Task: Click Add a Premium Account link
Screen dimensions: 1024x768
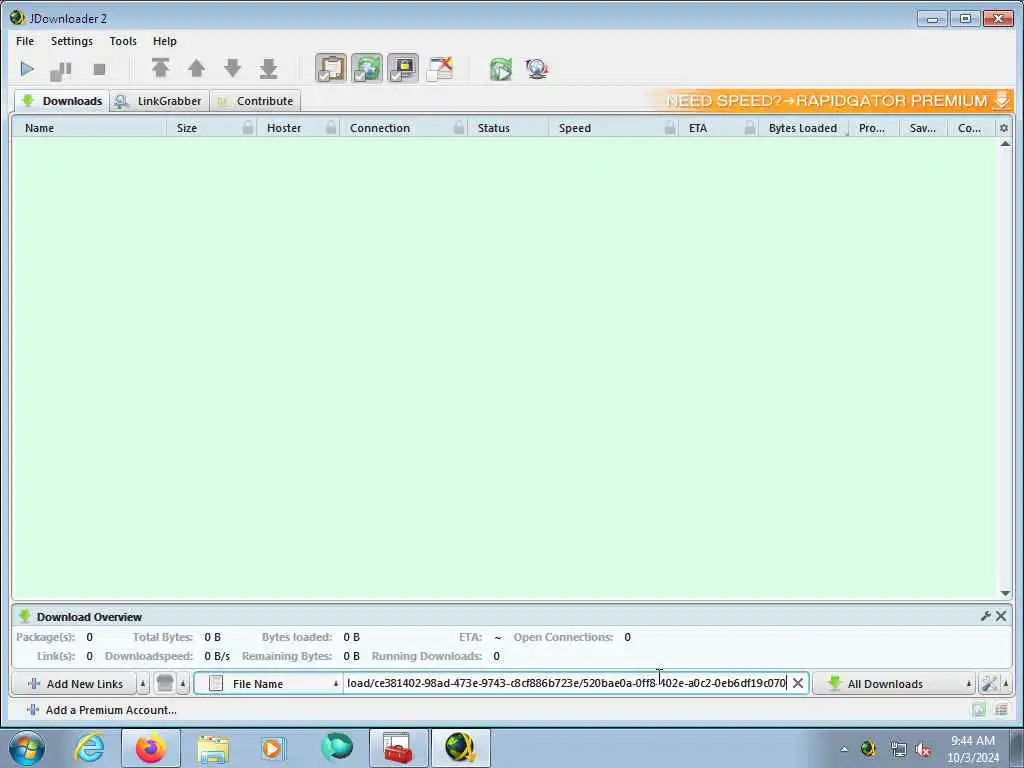Action: click(x=102, y=710)
